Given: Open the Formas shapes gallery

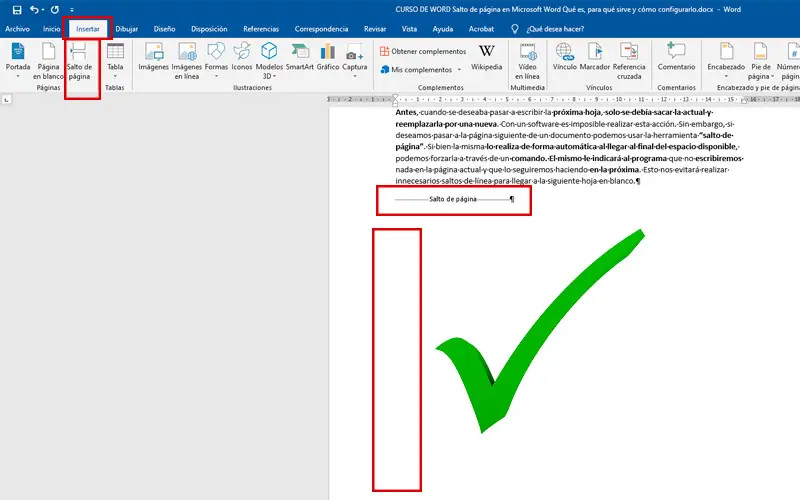Looking at the screenshot, I should tap(216, 61).
